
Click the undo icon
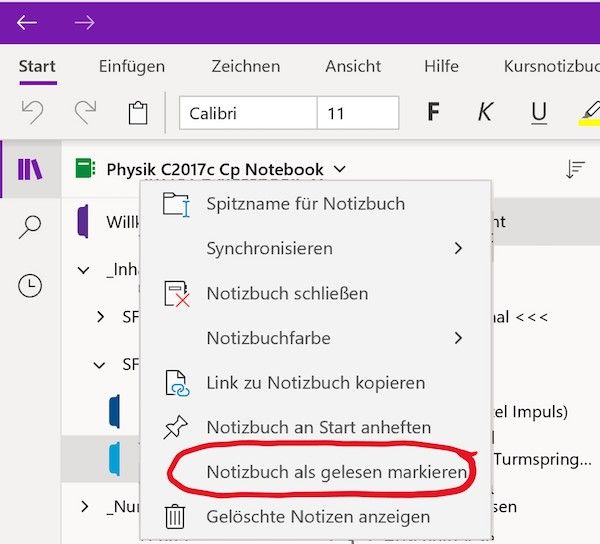33,112
